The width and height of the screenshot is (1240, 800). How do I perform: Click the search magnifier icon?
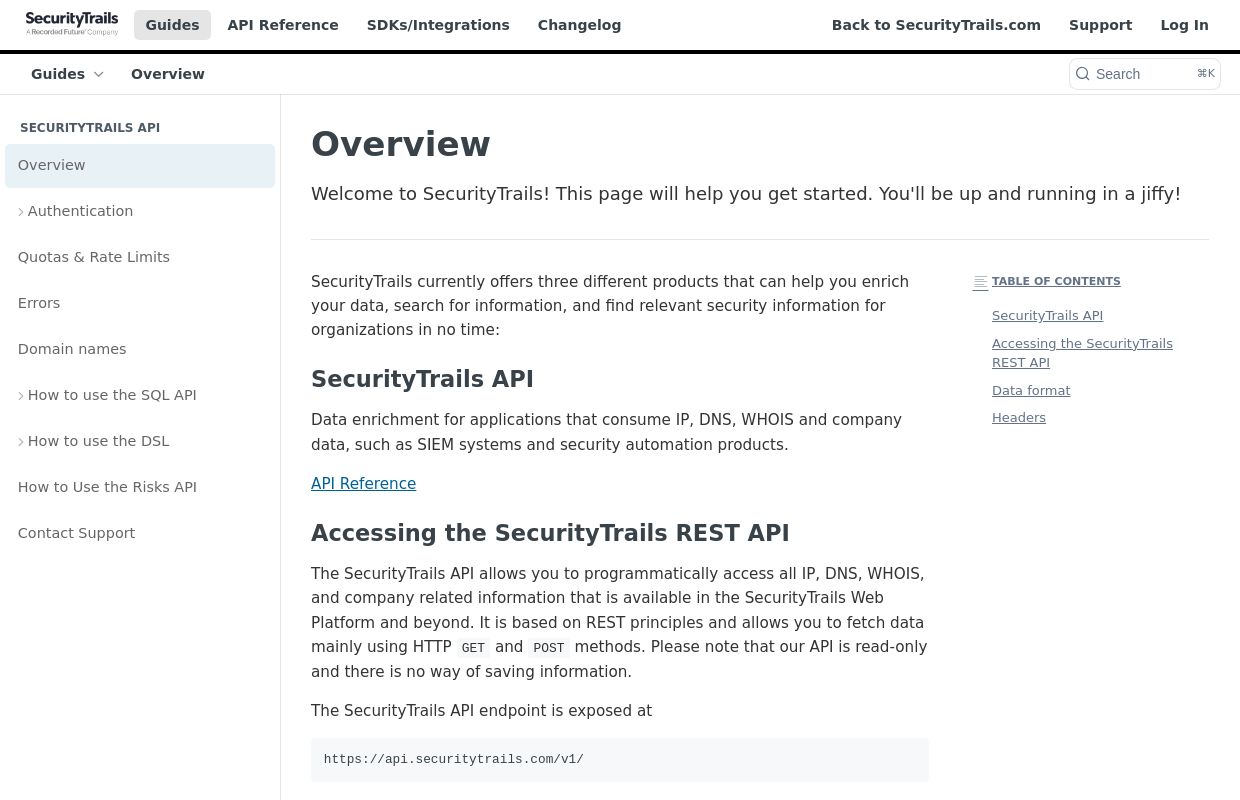tap(1083, 74)
